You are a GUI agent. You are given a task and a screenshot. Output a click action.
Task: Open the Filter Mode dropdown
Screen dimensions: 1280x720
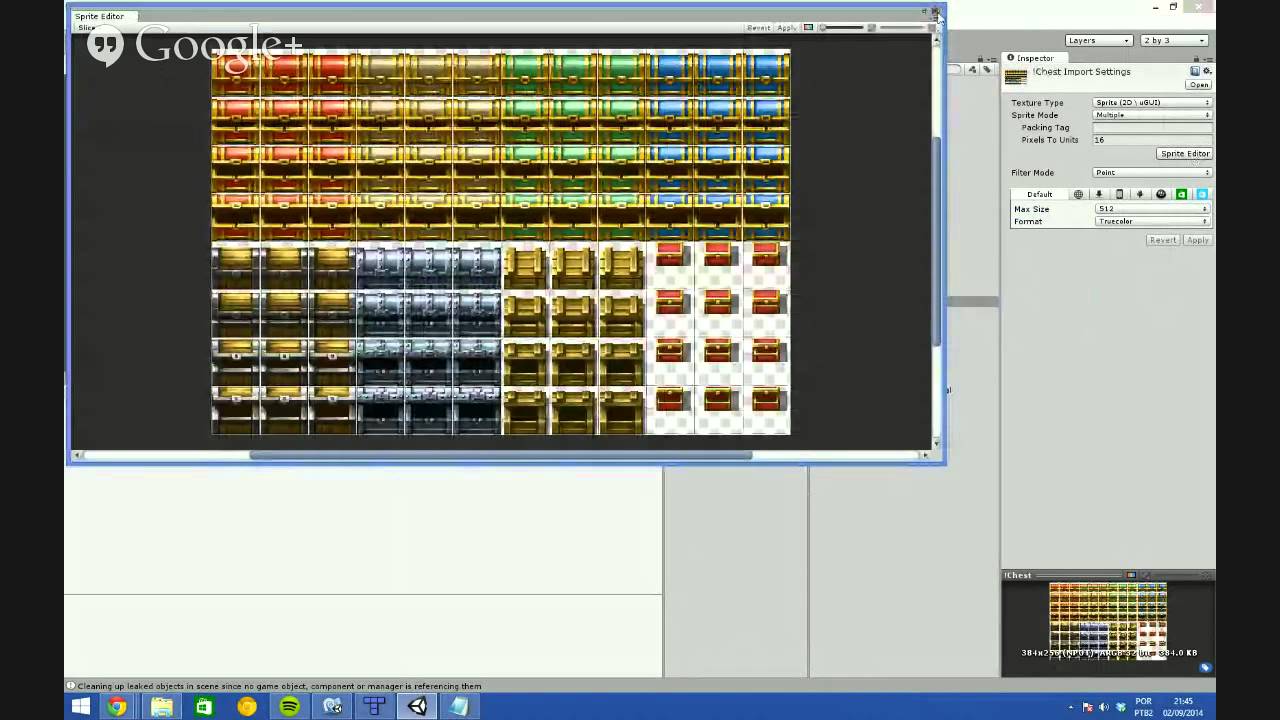pos(1152,173)
